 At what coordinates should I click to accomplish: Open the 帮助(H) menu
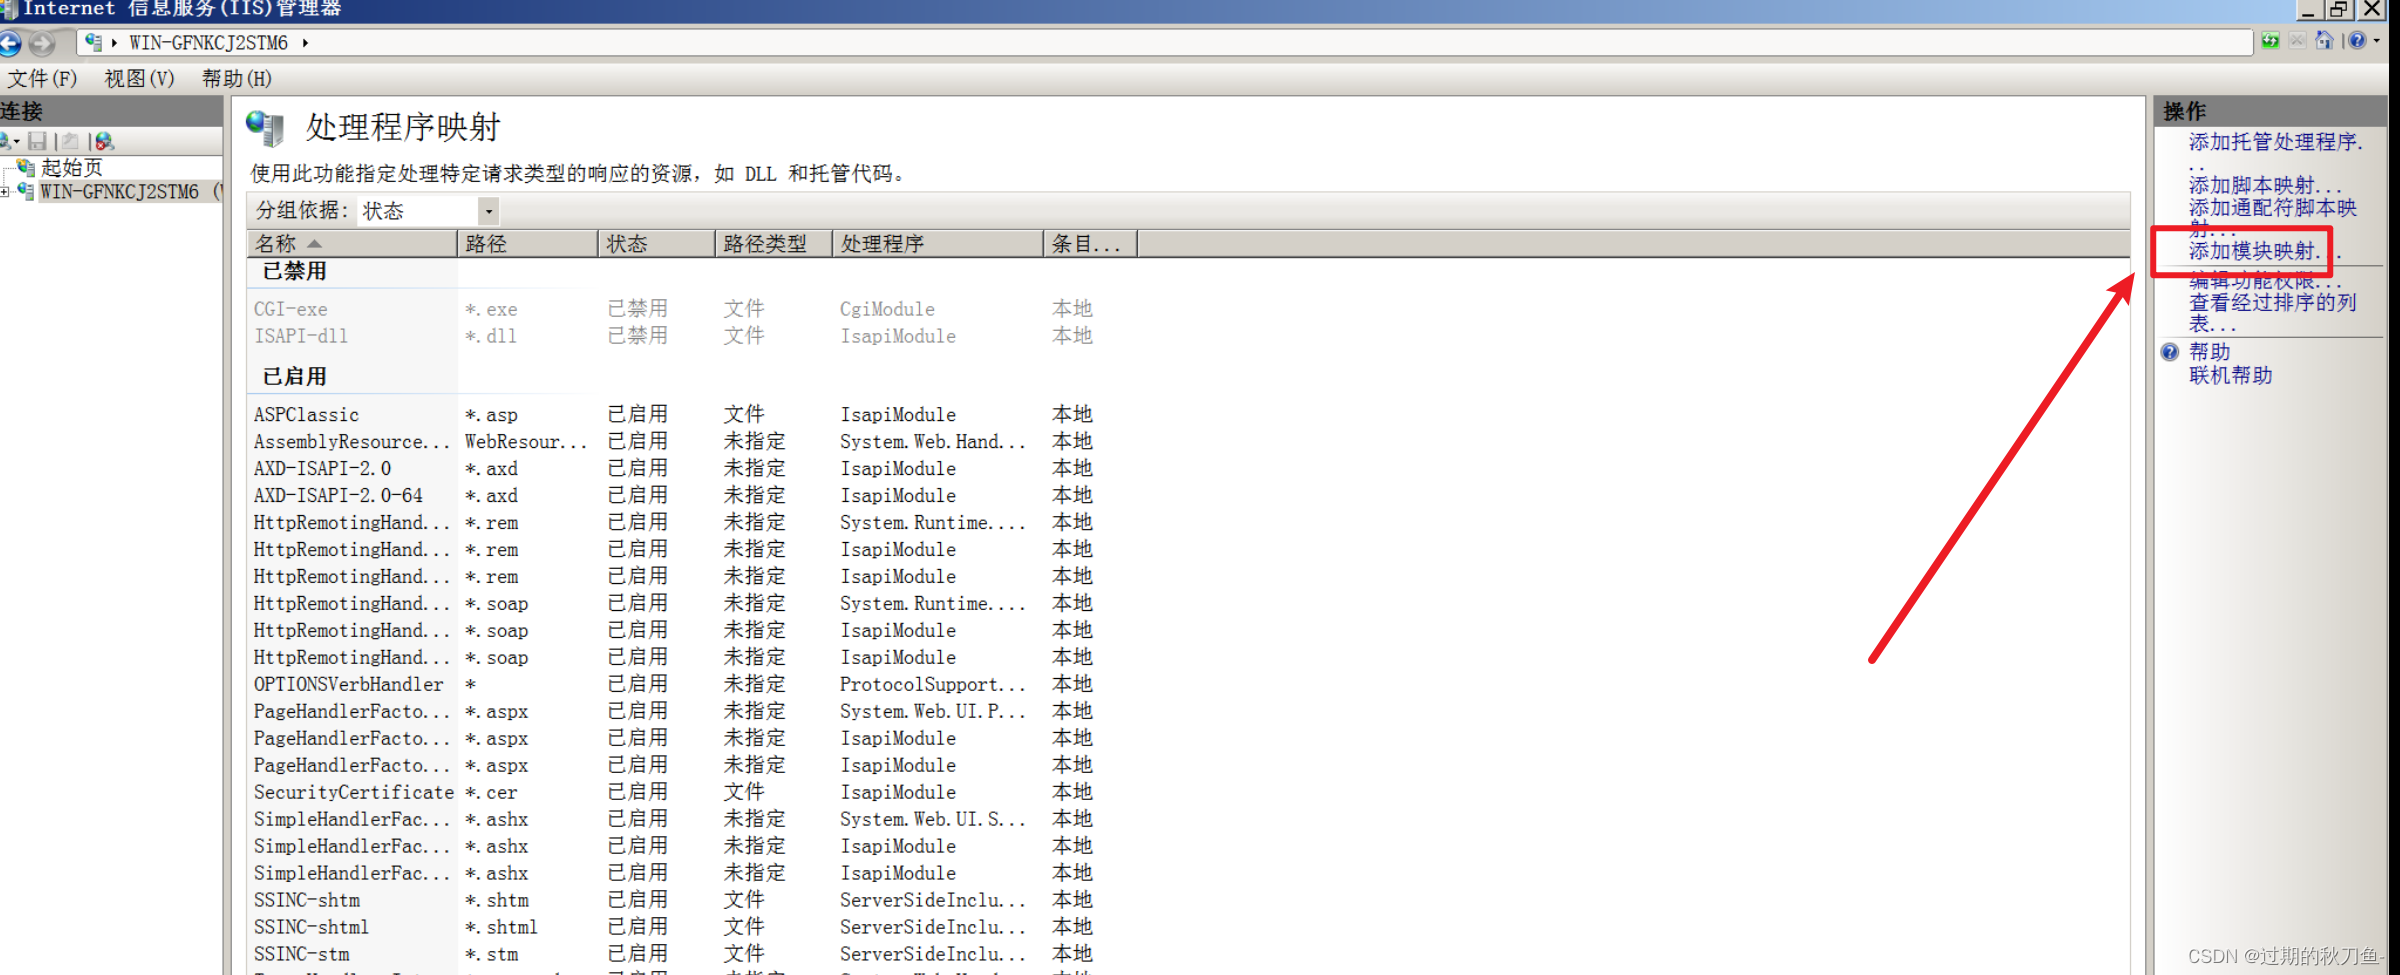coord(237,79)
